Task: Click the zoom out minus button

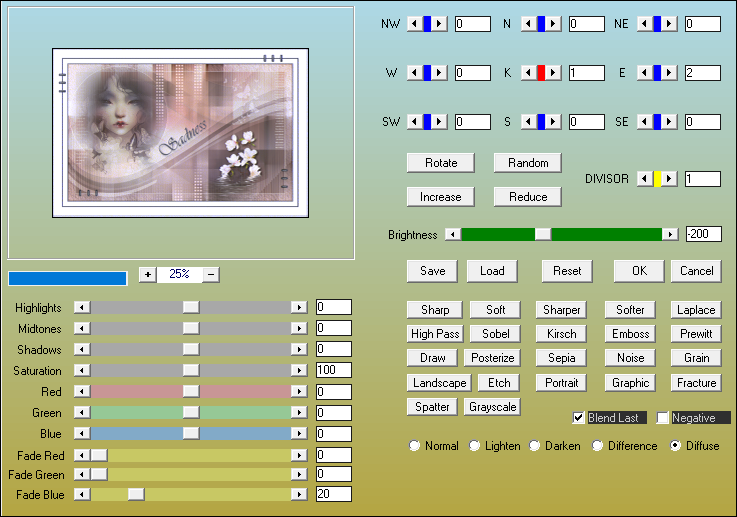Action: (x=211, y=275)
